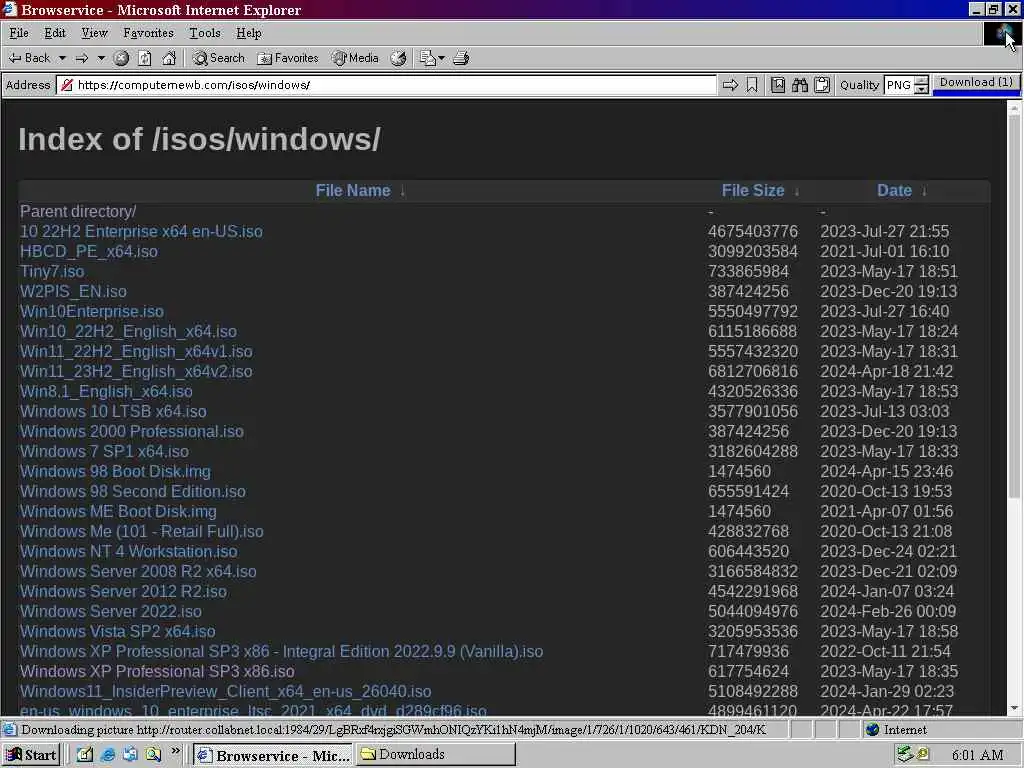Click the Forward arrow button
Image resolution: width=1024 pixels, height=768 pixels.
(x=82, y=58)
